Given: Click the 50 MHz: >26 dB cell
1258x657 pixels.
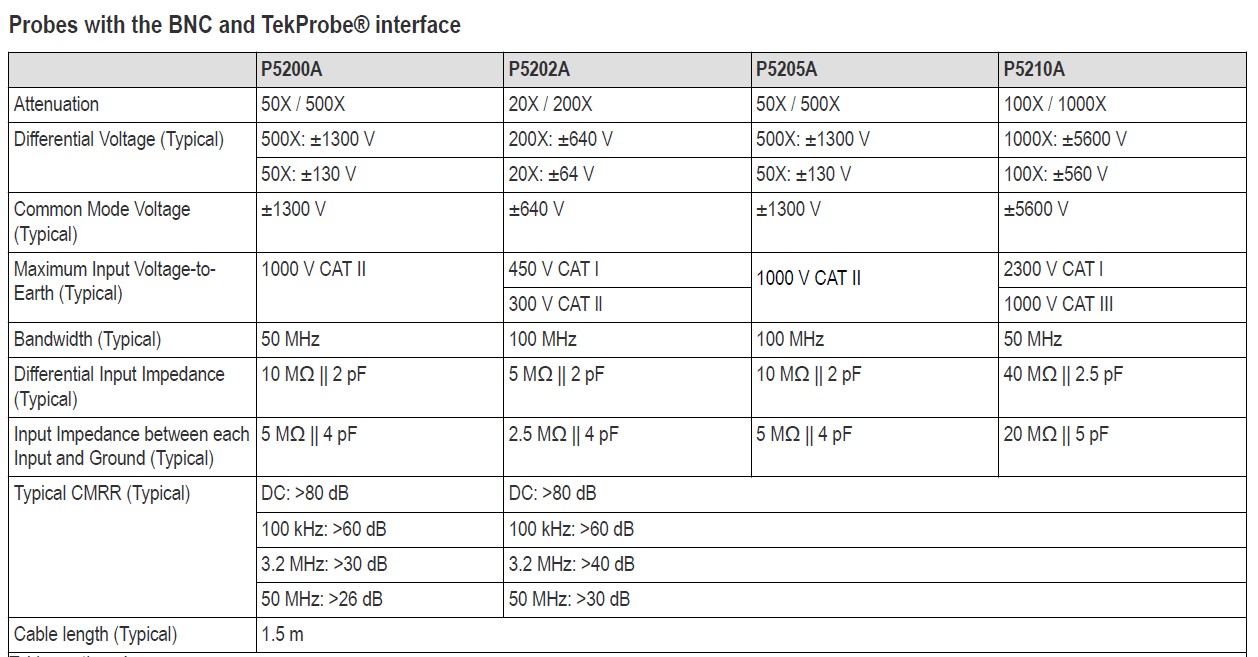Looking at the screenshot, I should click(322, 599).
